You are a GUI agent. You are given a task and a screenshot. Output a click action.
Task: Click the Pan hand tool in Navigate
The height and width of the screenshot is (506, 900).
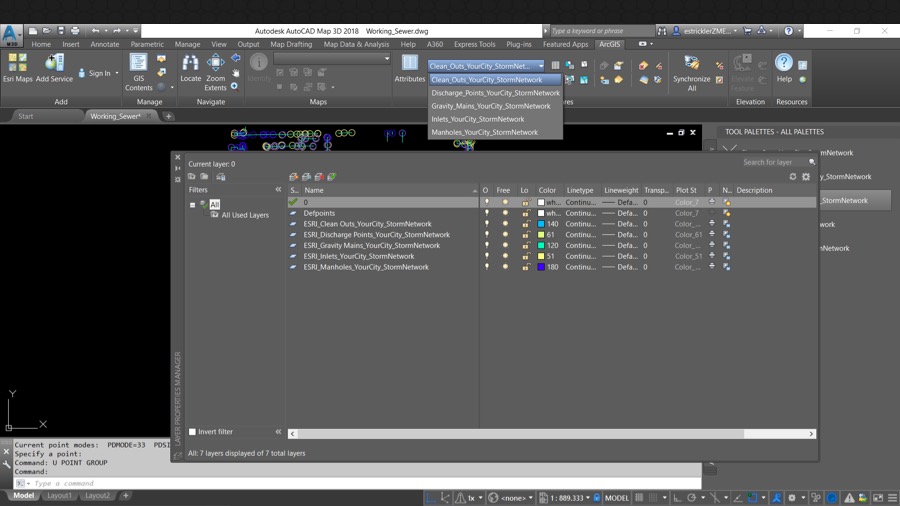coord(235,72)
